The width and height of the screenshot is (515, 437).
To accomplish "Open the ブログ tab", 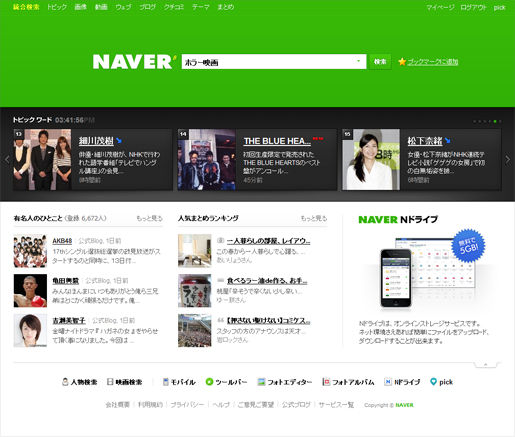I will [148, 7].
